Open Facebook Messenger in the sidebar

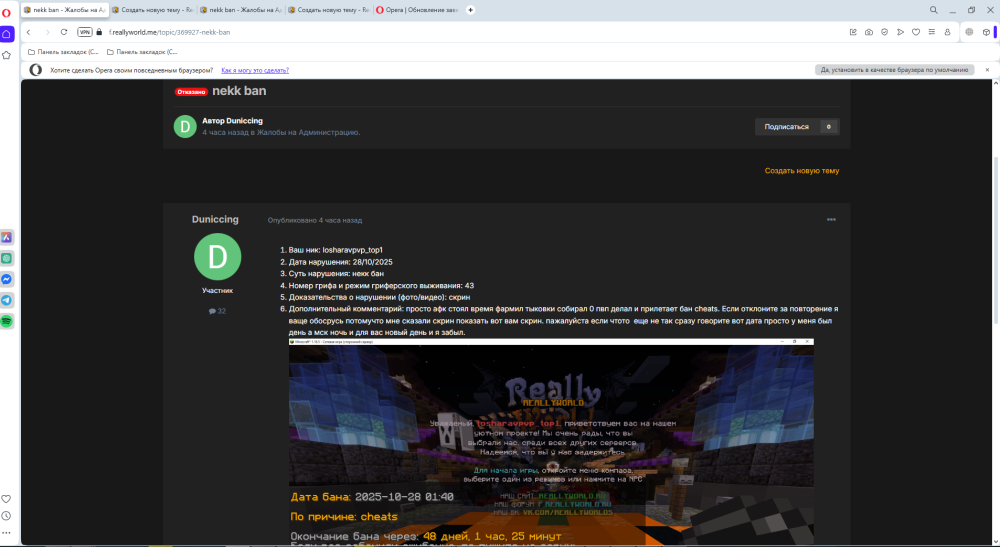coord(6,279)
